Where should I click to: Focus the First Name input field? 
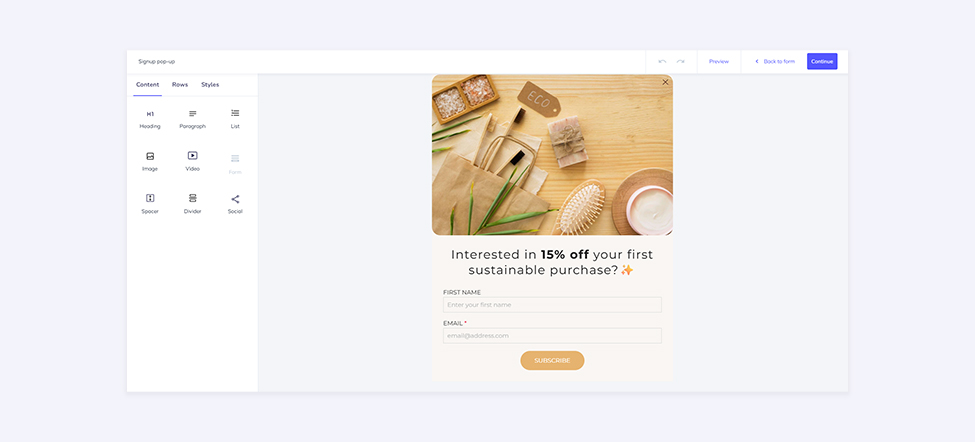pos(552,305)
